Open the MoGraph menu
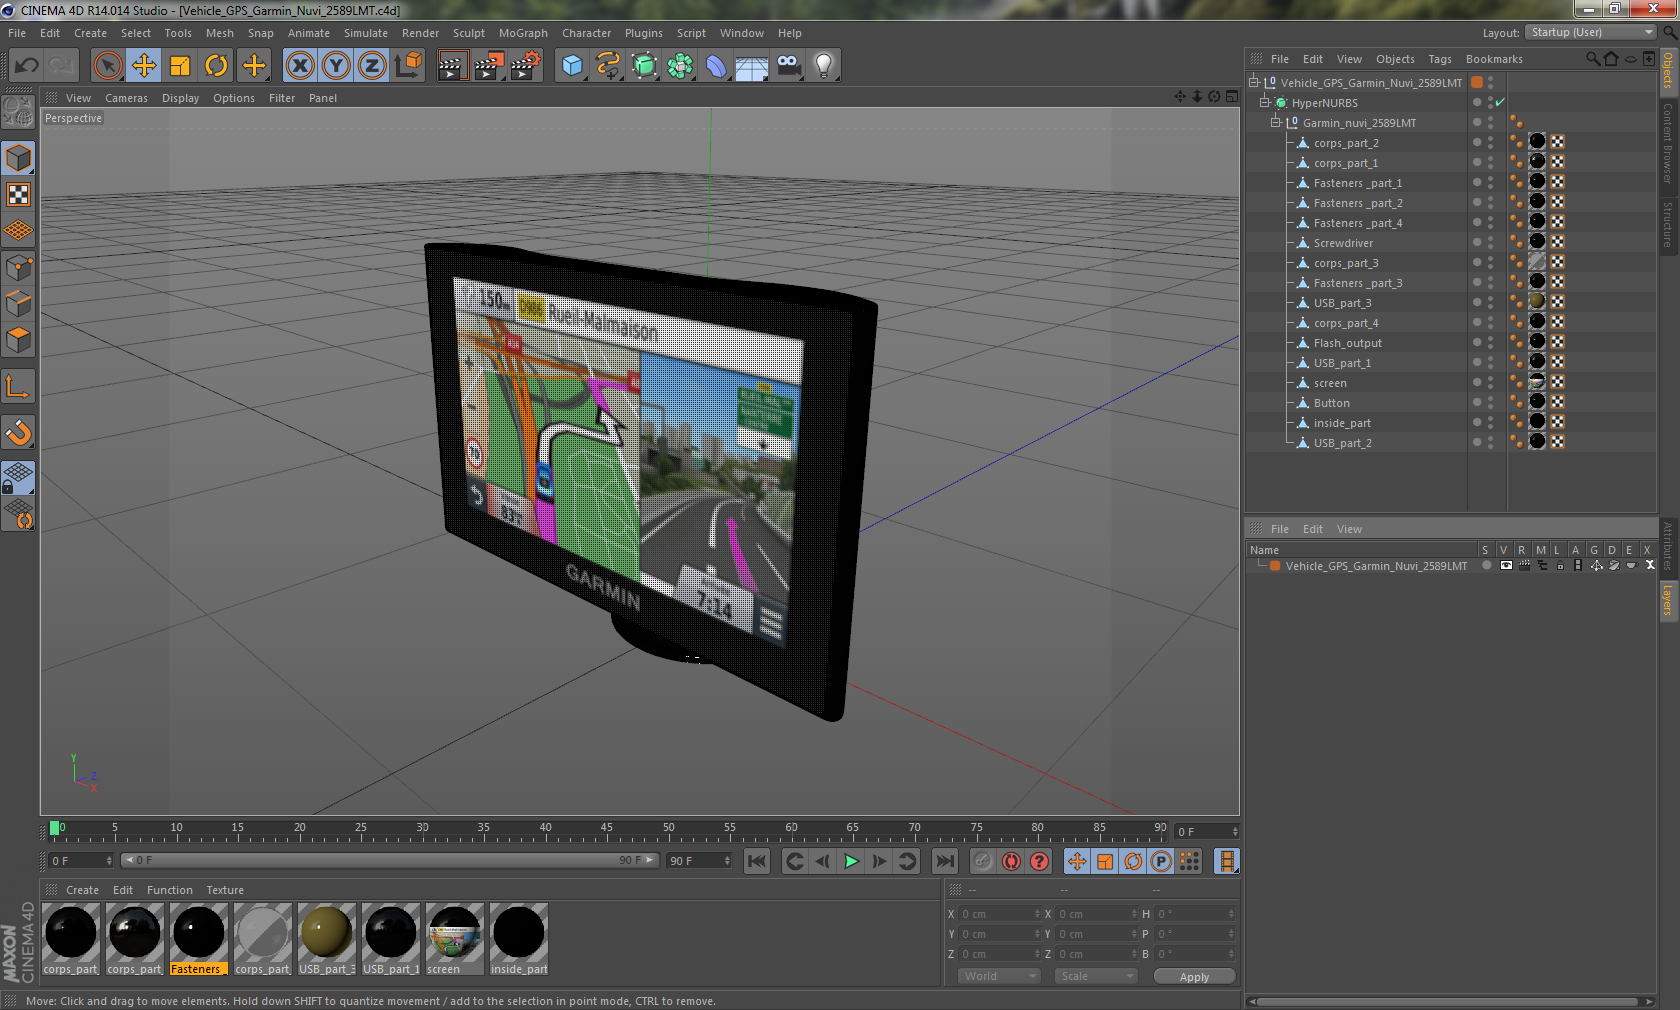 [x=523, y=33]
